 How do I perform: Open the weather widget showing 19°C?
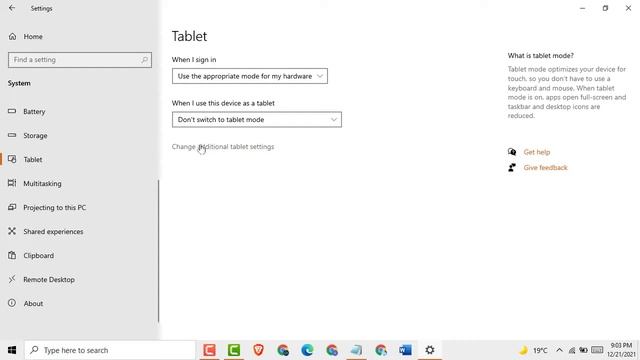point(533,350)
